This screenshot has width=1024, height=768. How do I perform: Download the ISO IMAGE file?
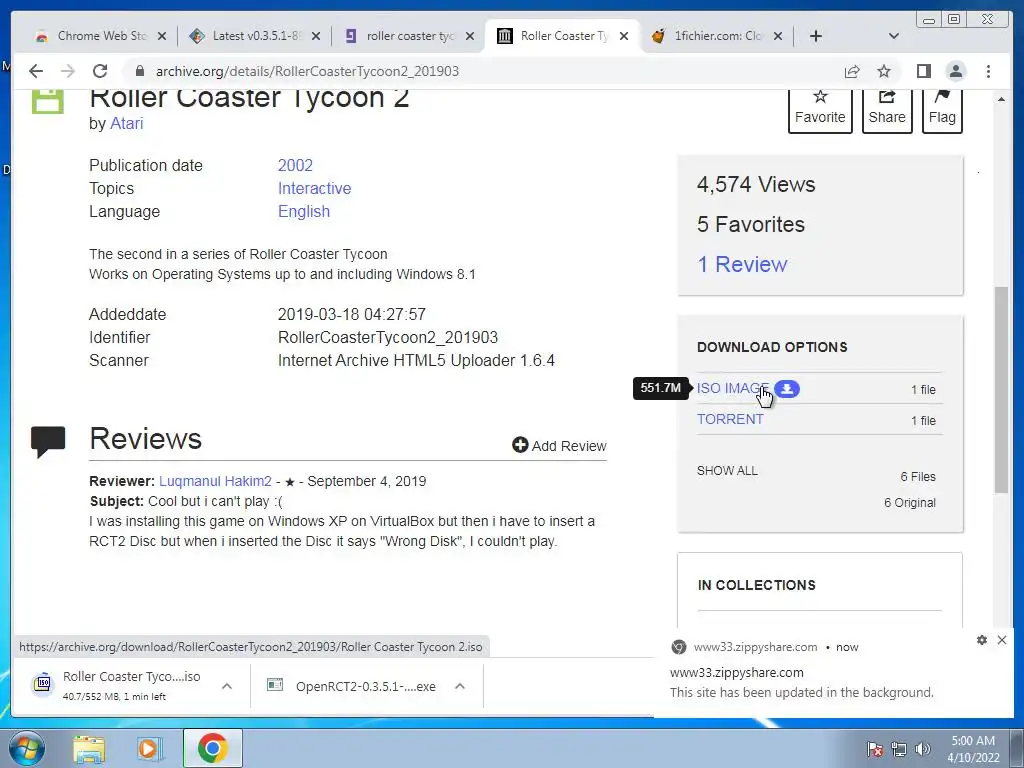pos(733,388)
